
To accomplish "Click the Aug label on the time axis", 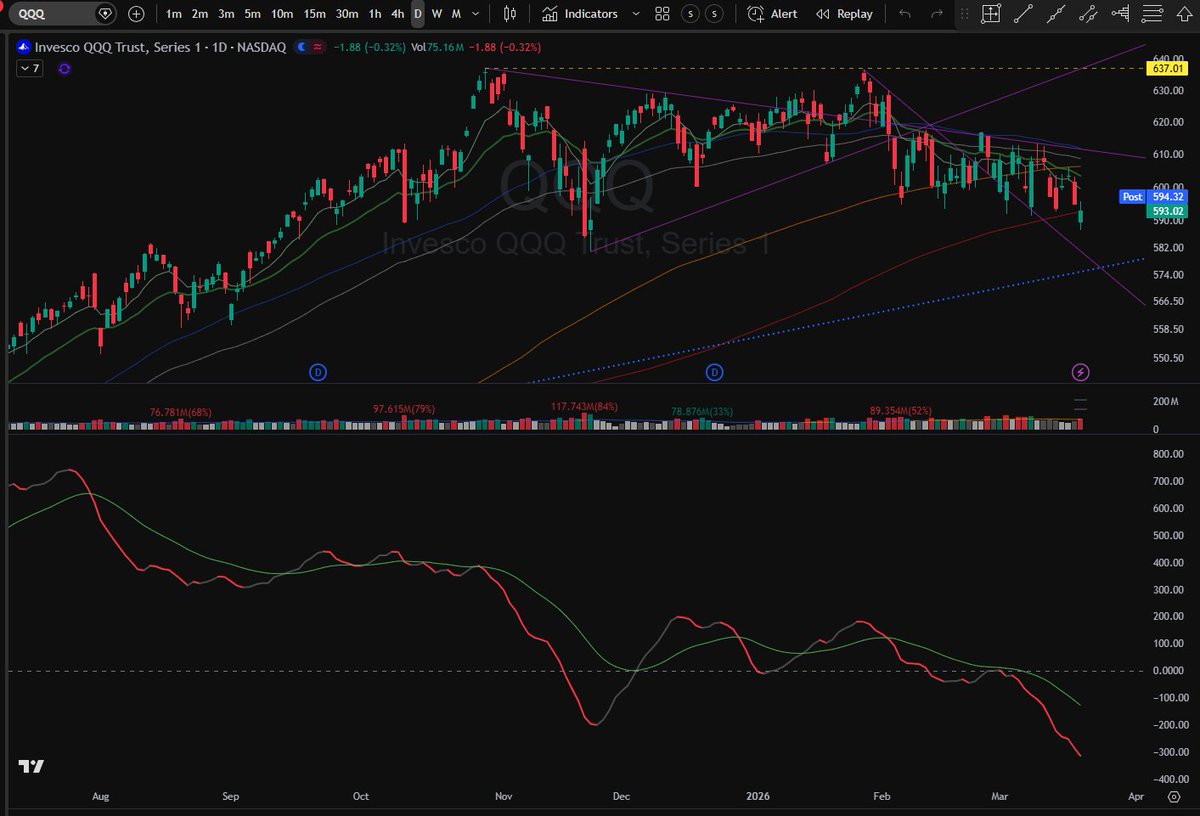I will (x=100, y=797).
